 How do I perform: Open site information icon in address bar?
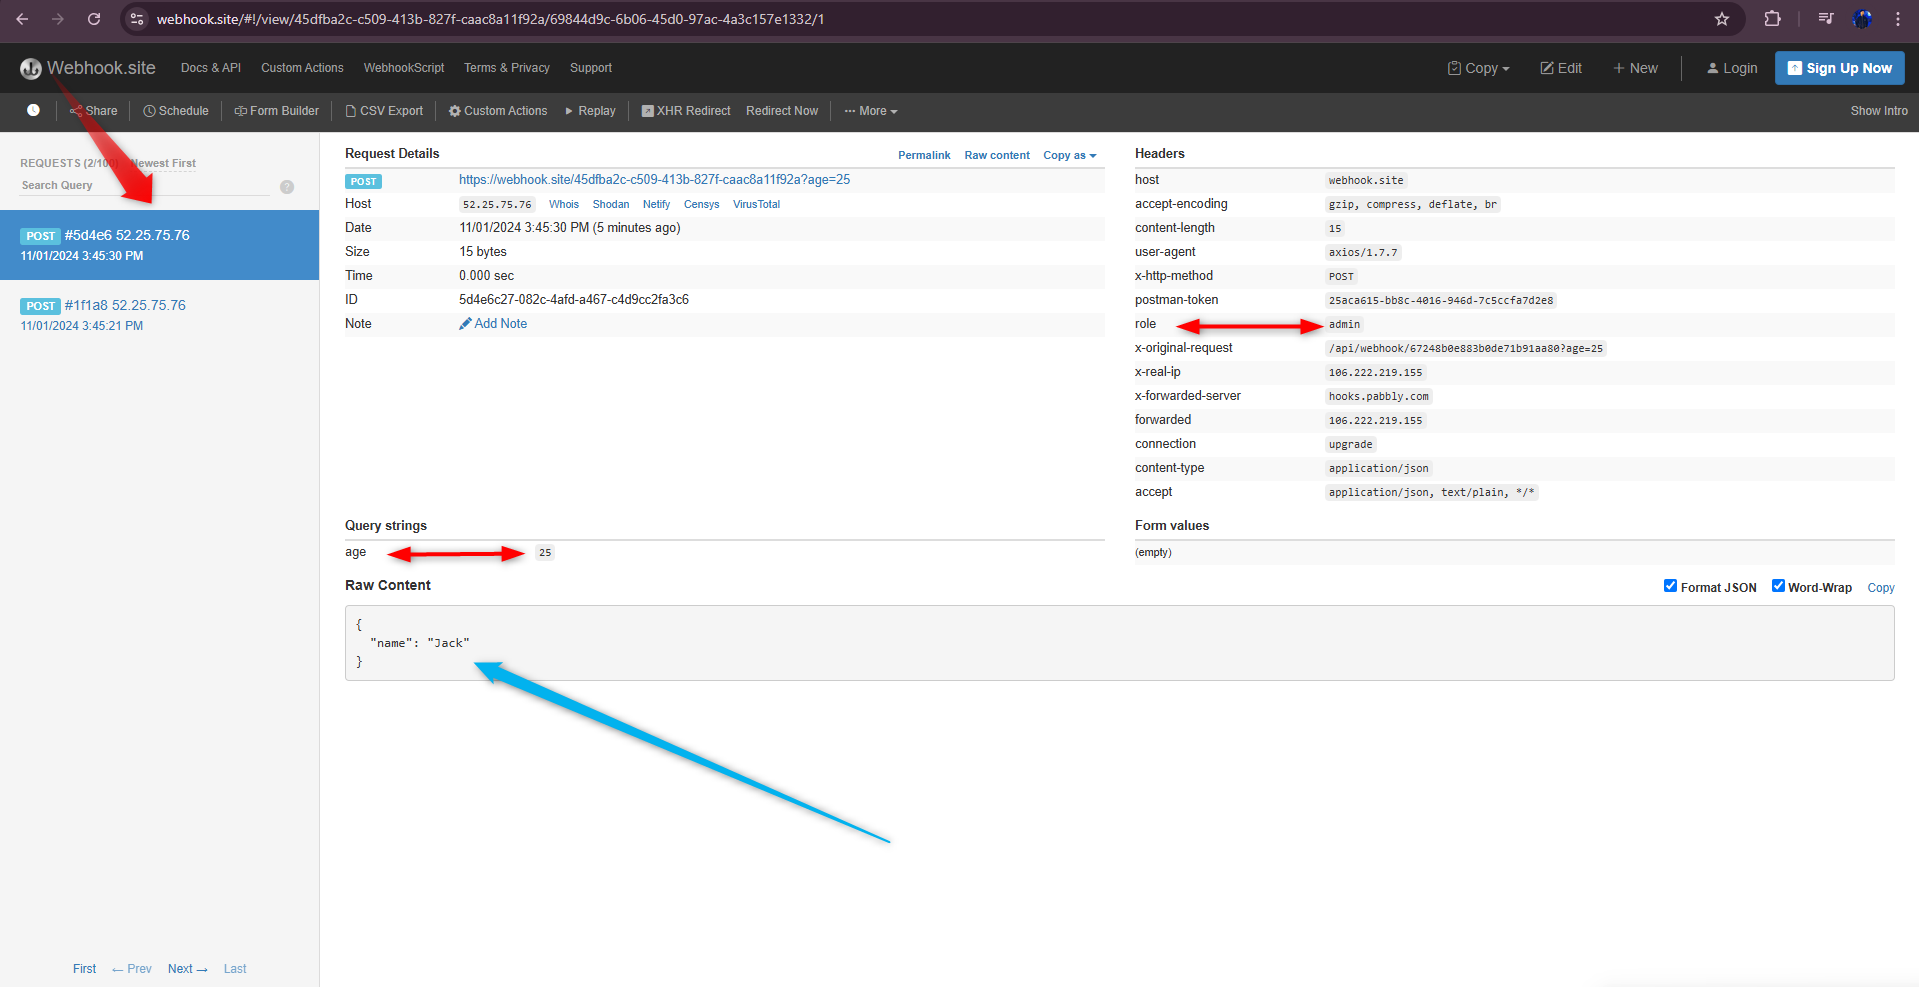137,19
